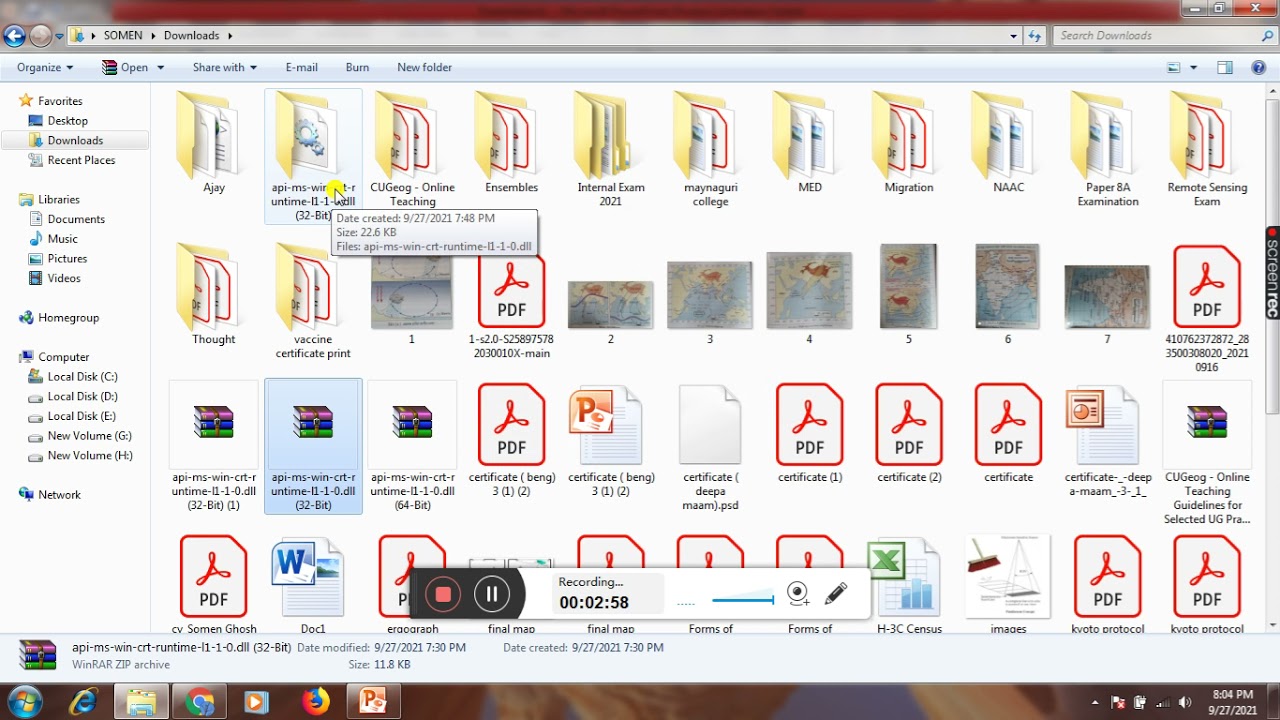The image size is (1280, 720).
Task: Open the Windows Start menu
Action: click(x=23, y=701)
